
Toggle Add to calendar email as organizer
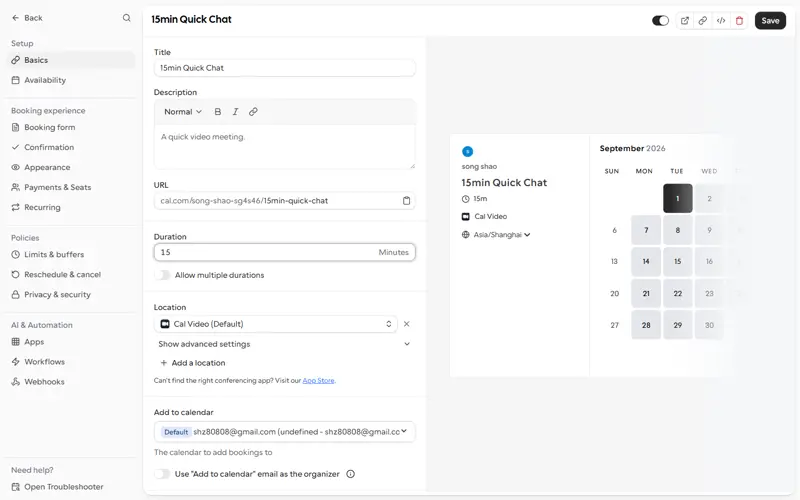point(162,474)
